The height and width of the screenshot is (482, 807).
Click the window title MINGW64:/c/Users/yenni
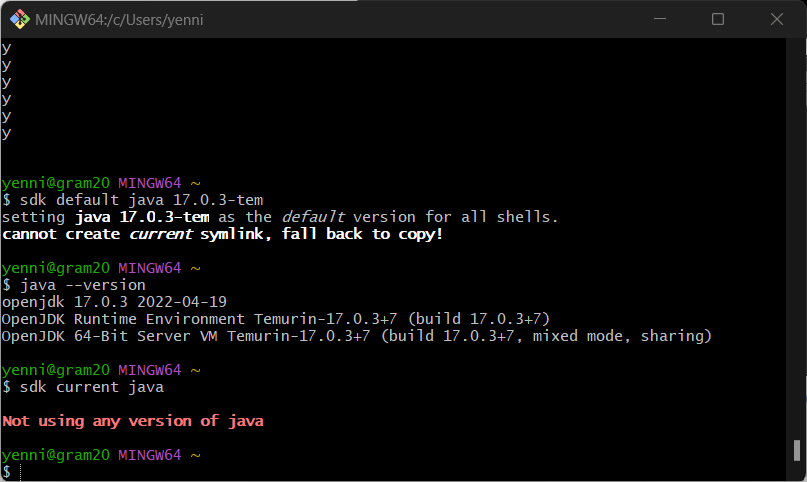[119, 20]
